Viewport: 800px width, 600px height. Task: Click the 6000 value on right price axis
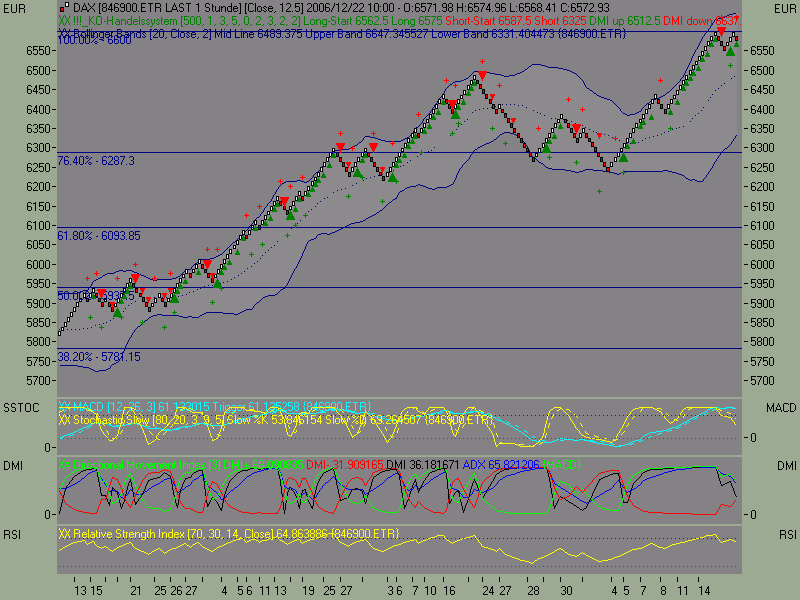tap(762, 264)
